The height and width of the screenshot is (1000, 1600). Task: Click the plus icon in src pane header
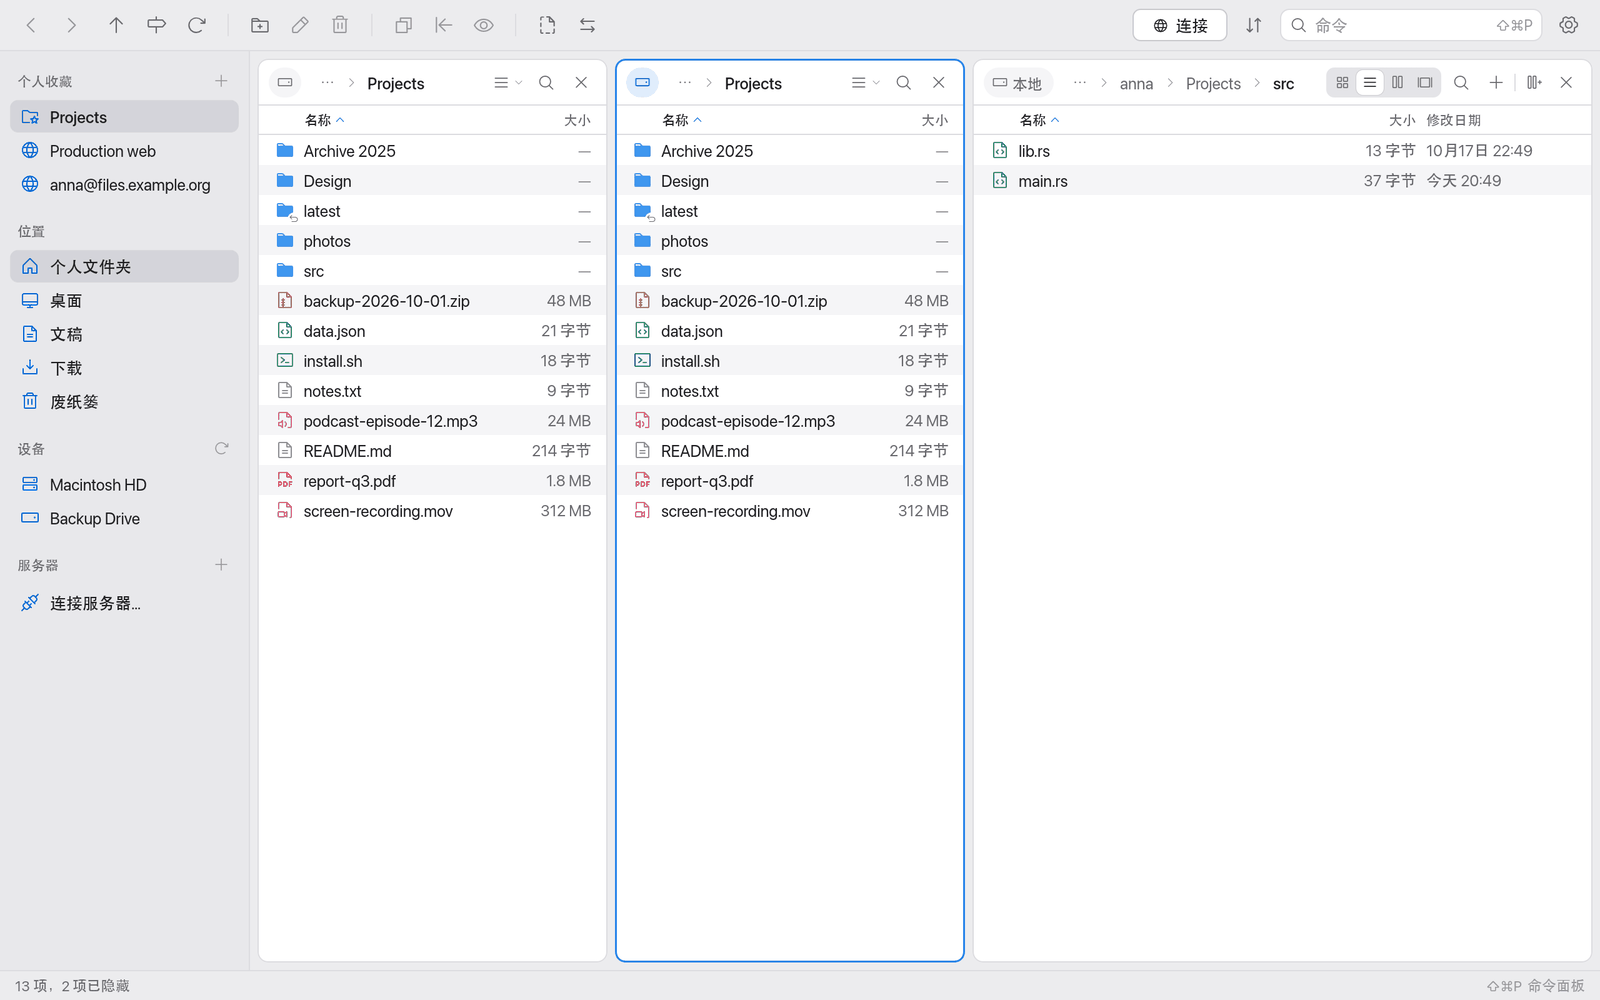(1496, 83)
